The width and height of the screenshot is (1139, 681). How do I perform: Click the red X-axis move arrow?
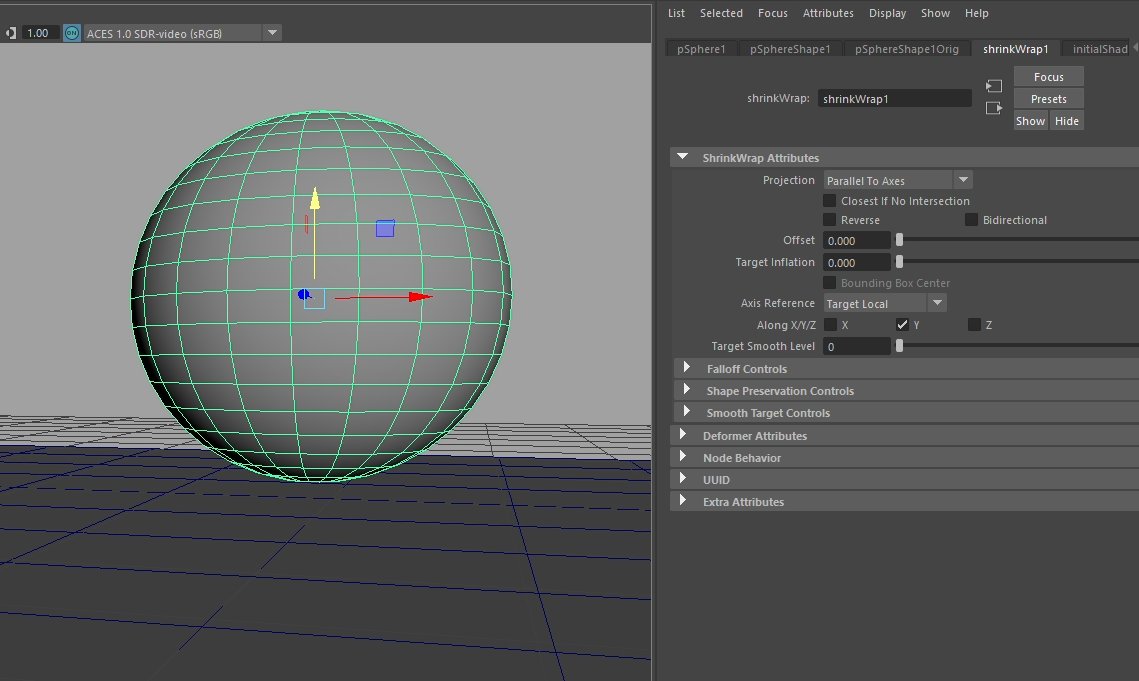[x=419, y=297]
